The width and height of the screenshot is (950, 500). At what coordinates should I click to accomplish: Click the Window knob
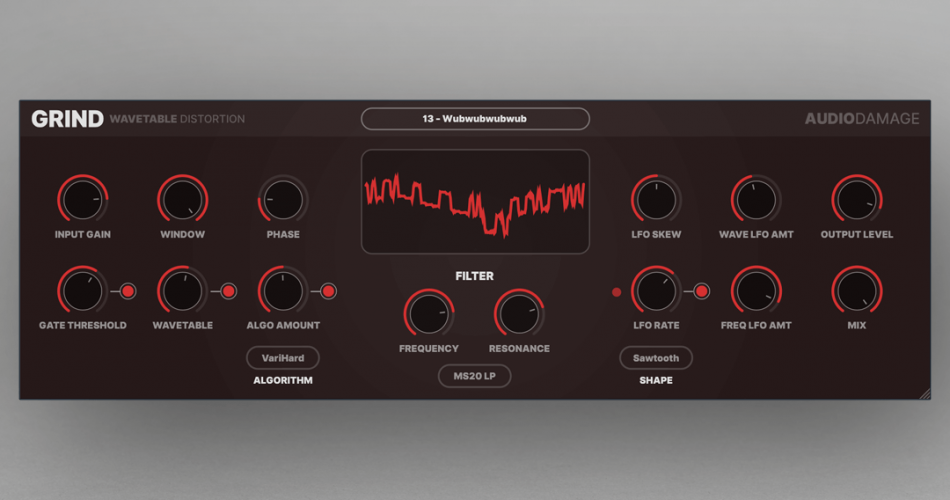click(x=182, y=199)
